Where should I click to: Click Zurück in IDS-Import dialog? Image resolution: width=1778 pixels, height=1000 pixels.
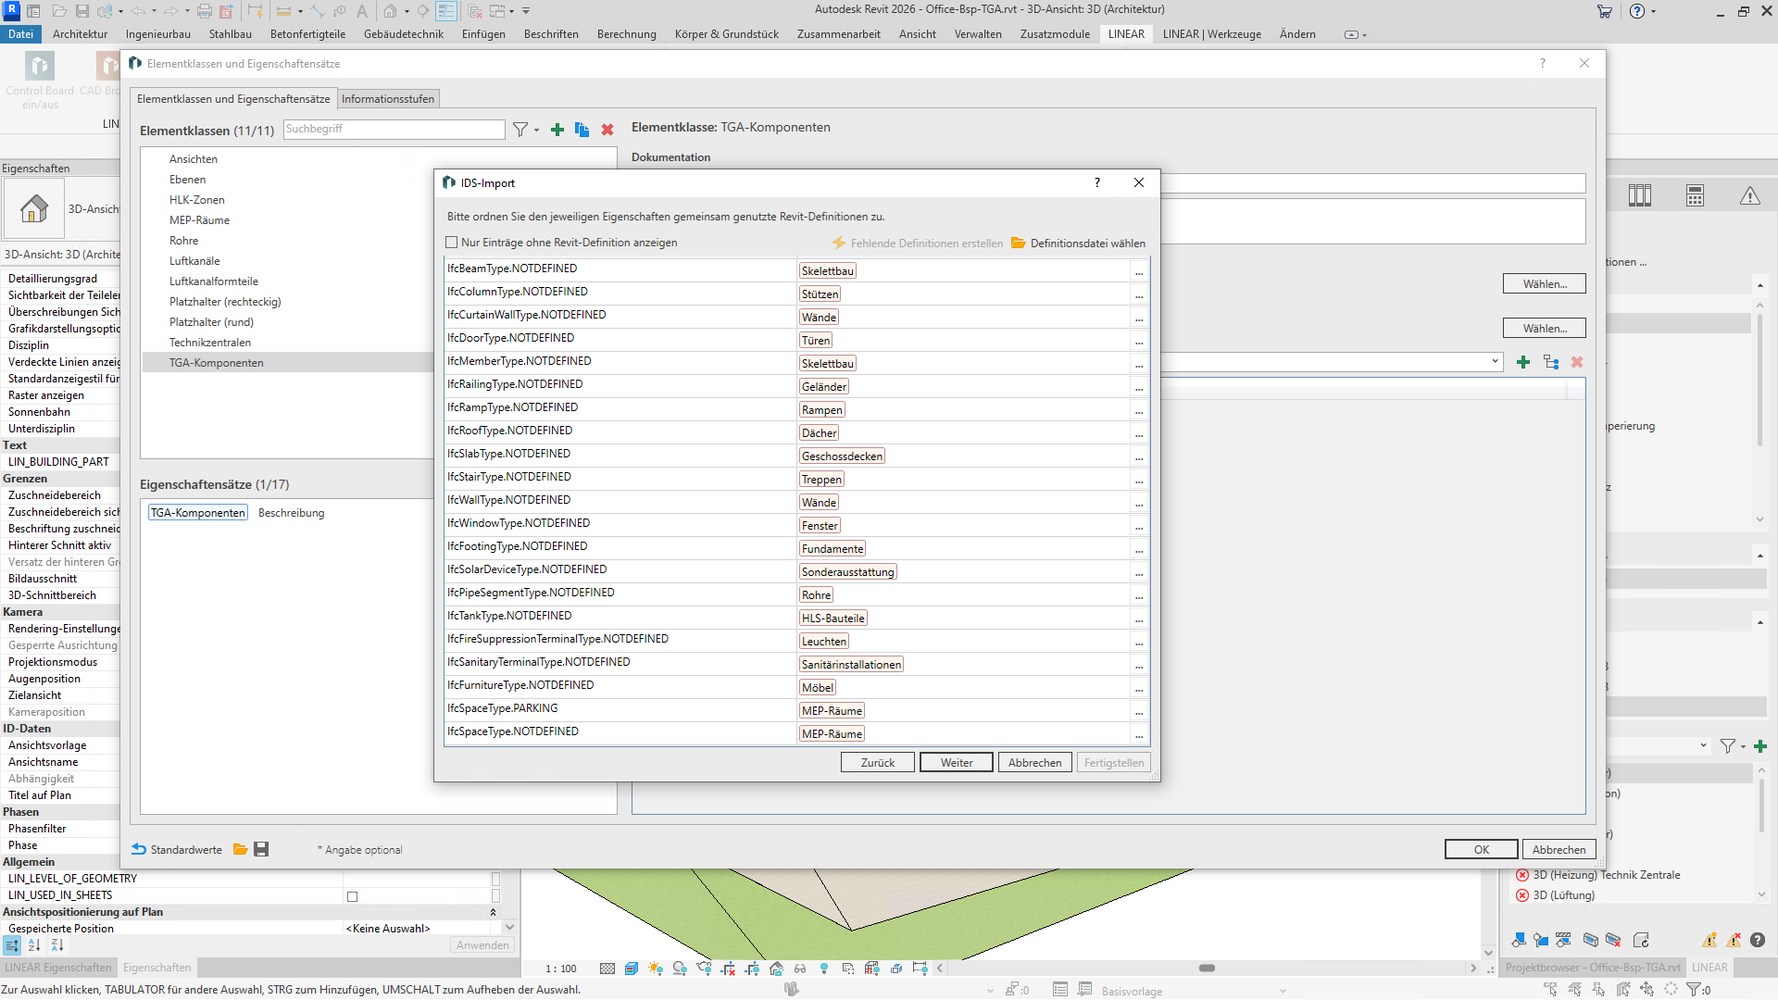[x=878, y=762]
